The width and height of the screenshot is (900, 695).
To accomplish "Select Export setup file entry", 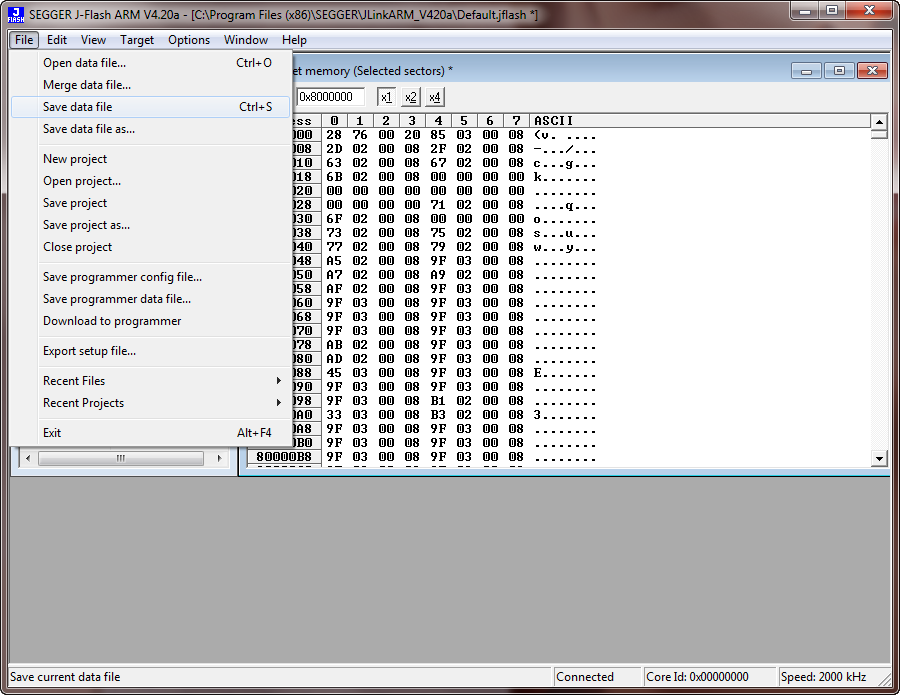I will pos(89,351).
